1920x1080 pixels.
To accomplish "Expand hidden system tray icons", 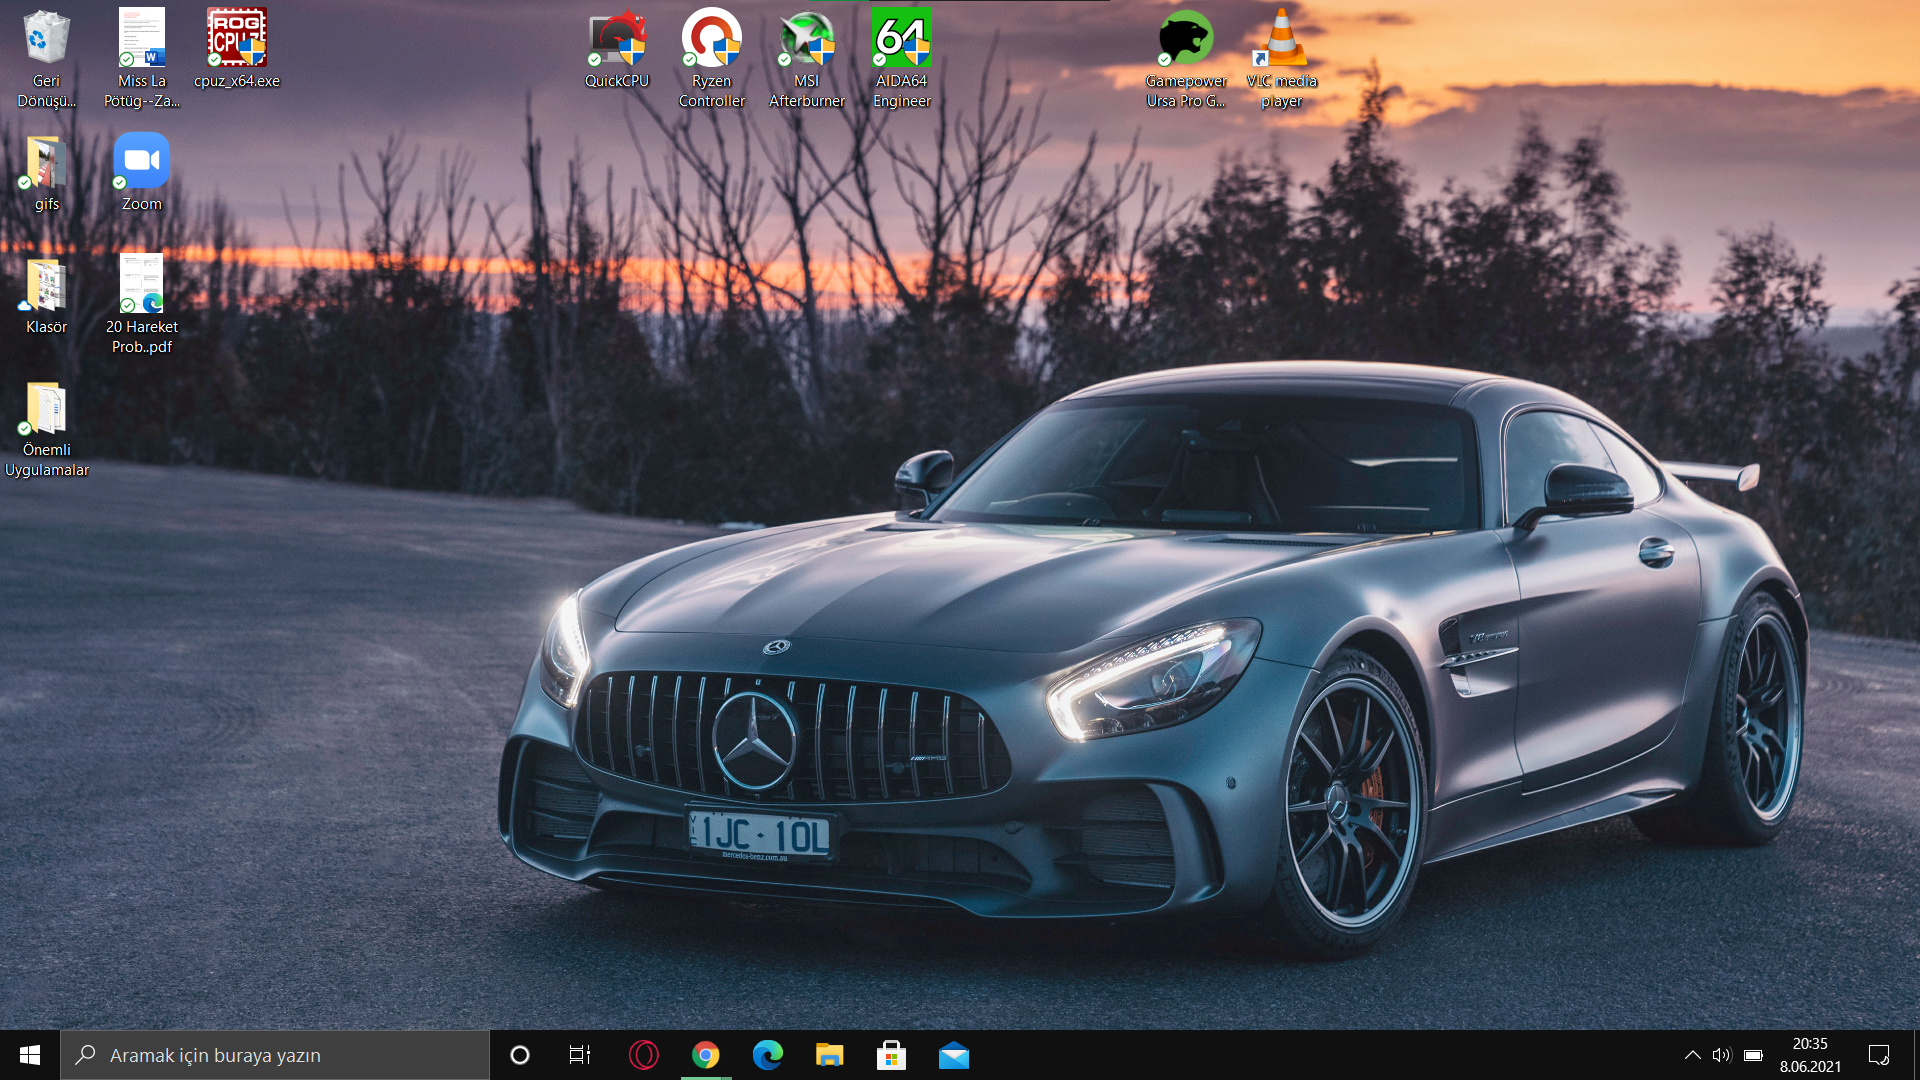I will [1692, 1055].
